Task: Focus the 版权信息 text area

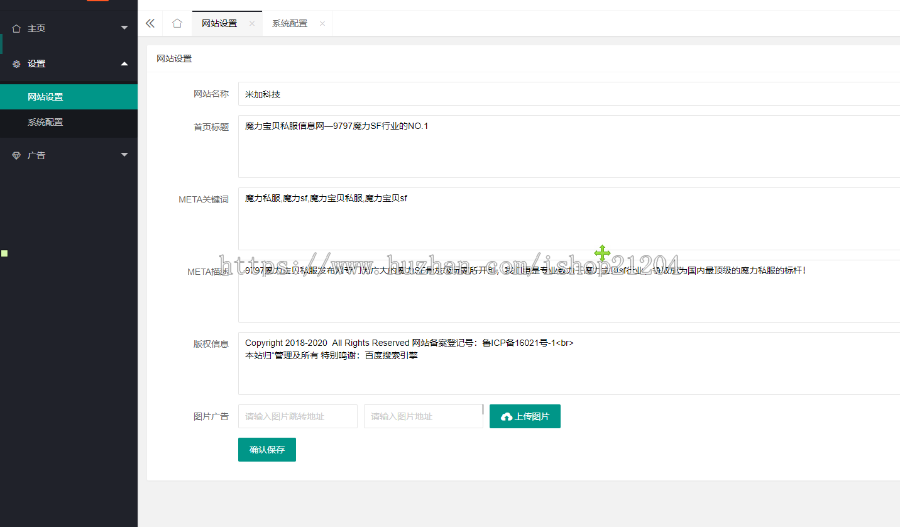Action: (569, 363)
